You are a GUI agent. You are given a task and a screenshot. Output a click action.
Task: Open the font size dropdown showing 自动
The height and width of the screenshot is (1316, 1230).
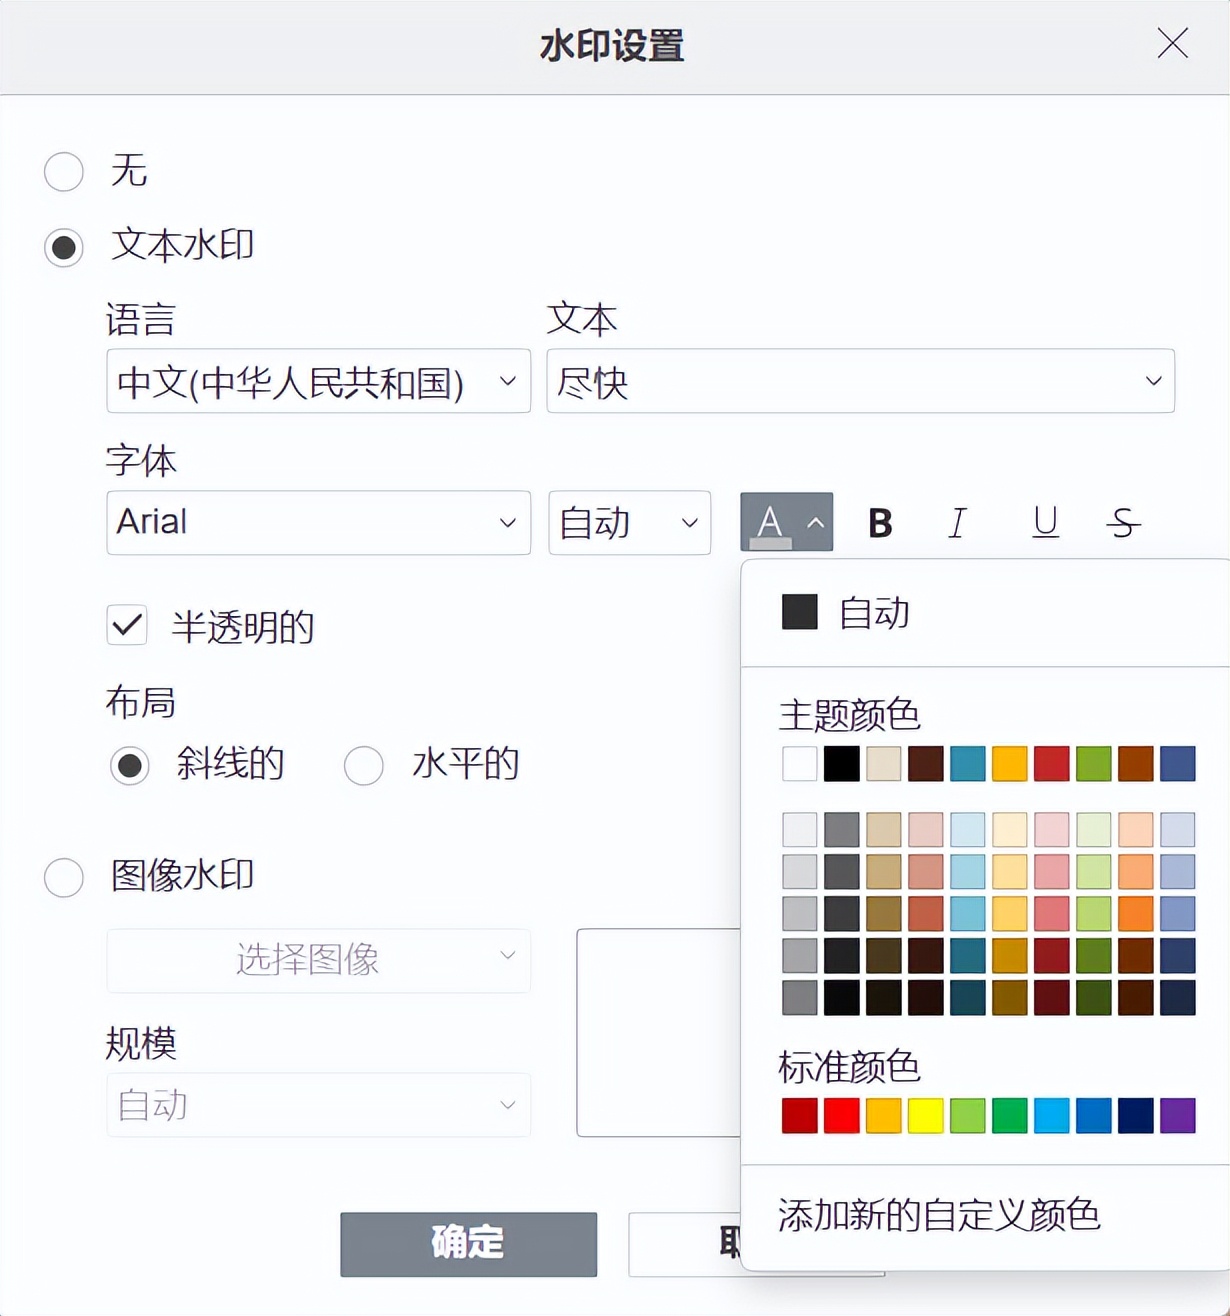coord(628,522)
